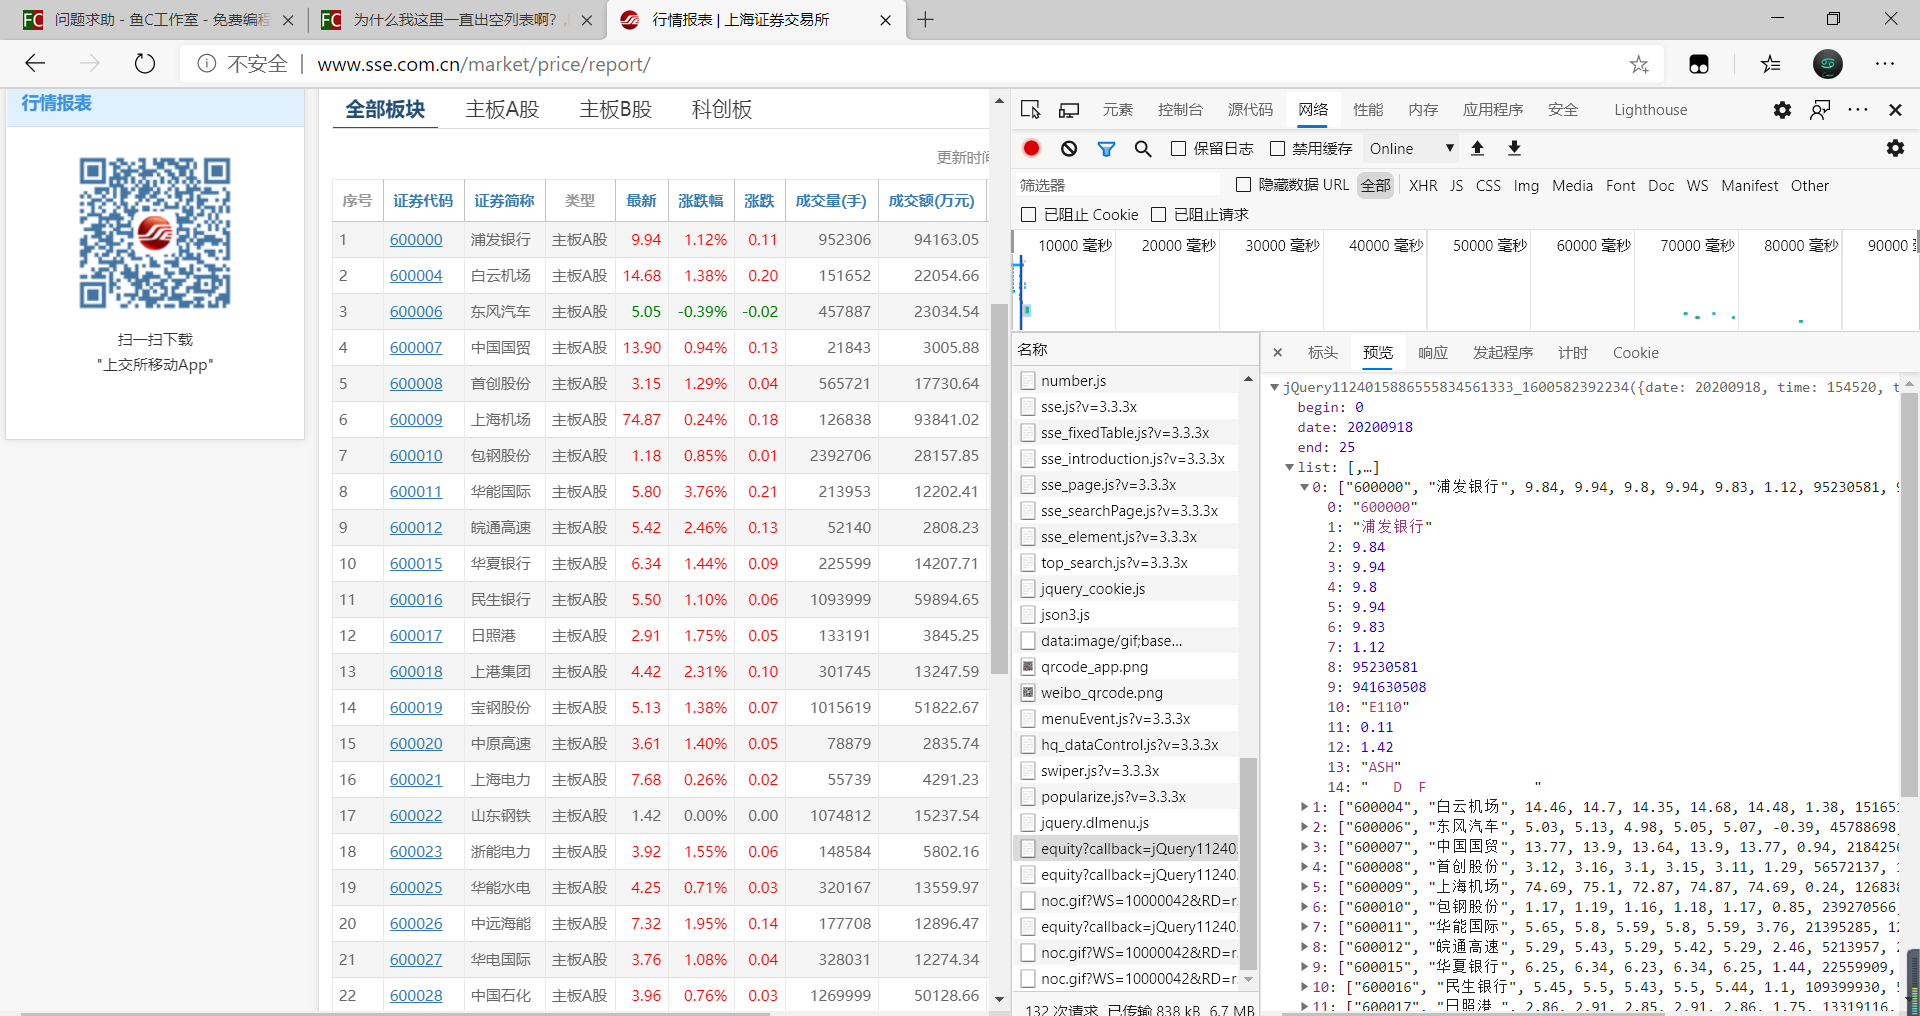Open the 源代码 DevTools tab
The height and width of the screenshot is (1016, 1920).
coord(1250,110)
